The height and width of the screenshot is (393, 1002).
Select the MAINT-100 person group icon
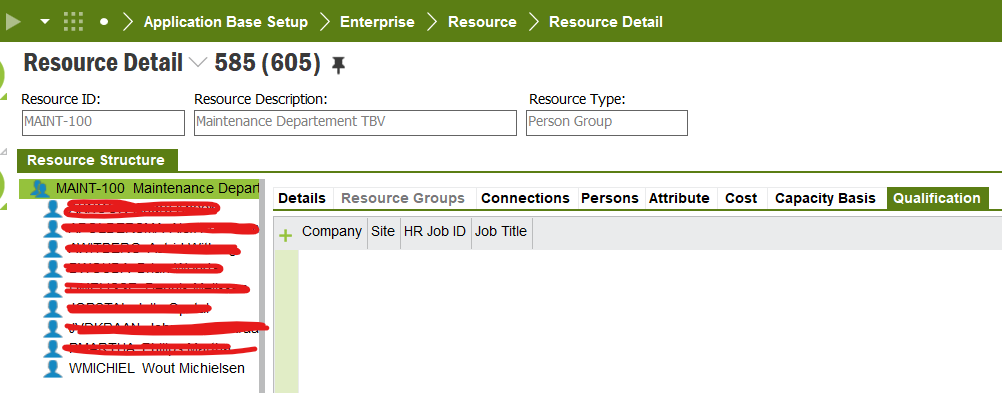coord(40,189)
